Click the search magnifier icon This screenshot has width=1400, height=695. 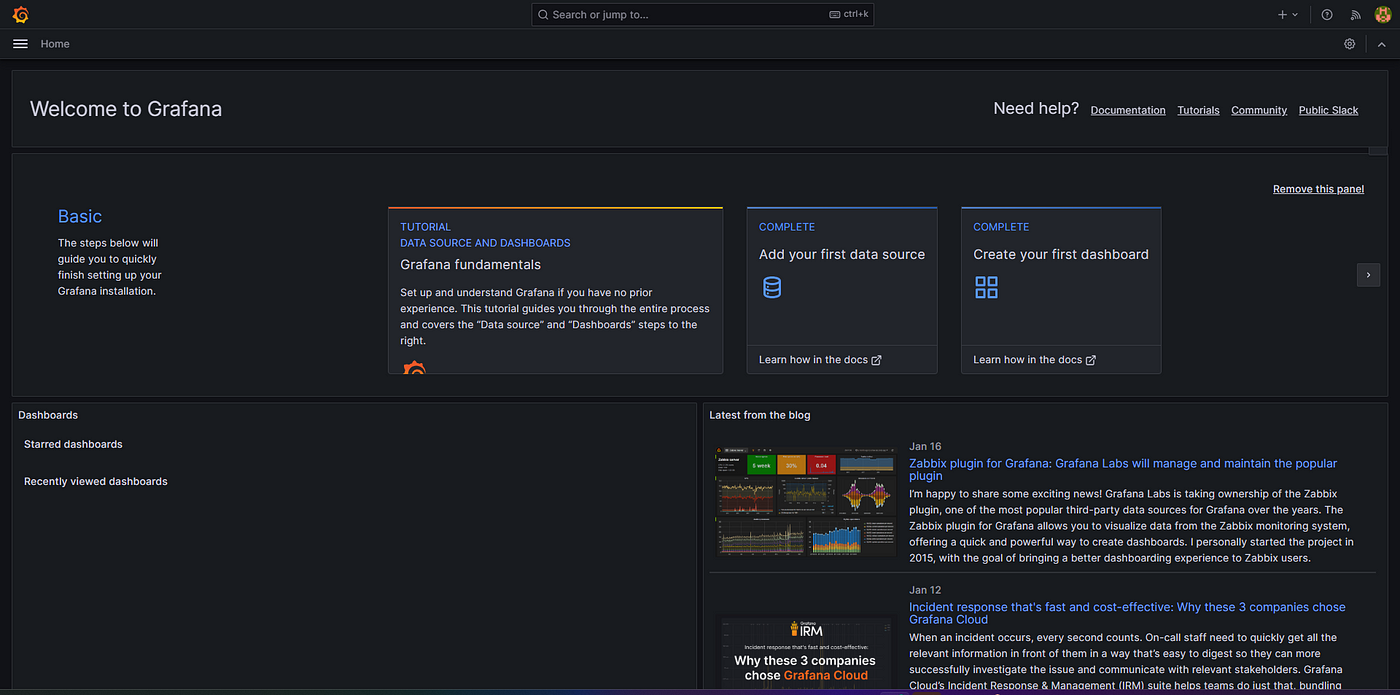pos(543,15)
